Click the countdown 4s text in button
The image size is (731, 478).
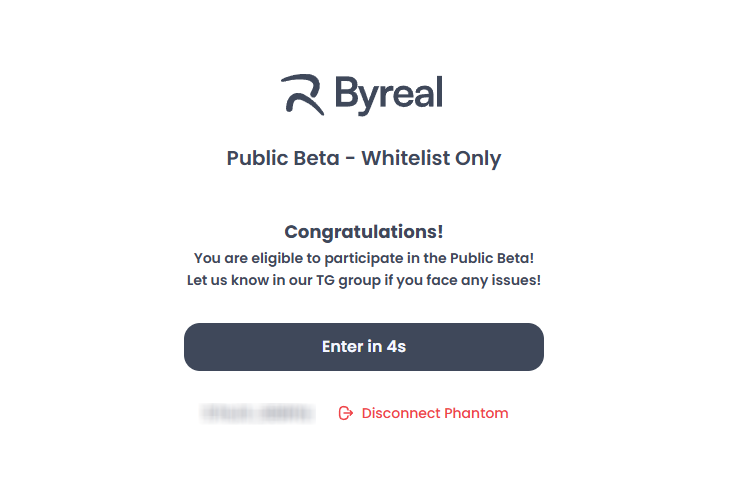(396, 346)
